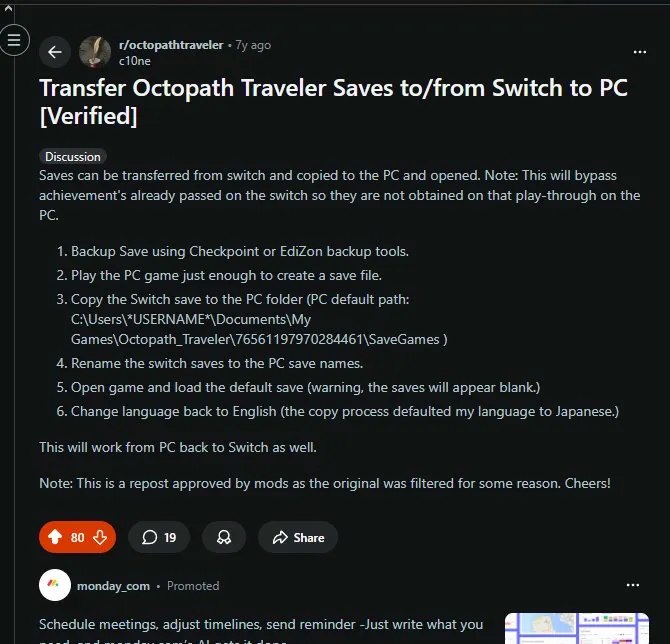Collapse the top bar with the caret

[8, 8]
